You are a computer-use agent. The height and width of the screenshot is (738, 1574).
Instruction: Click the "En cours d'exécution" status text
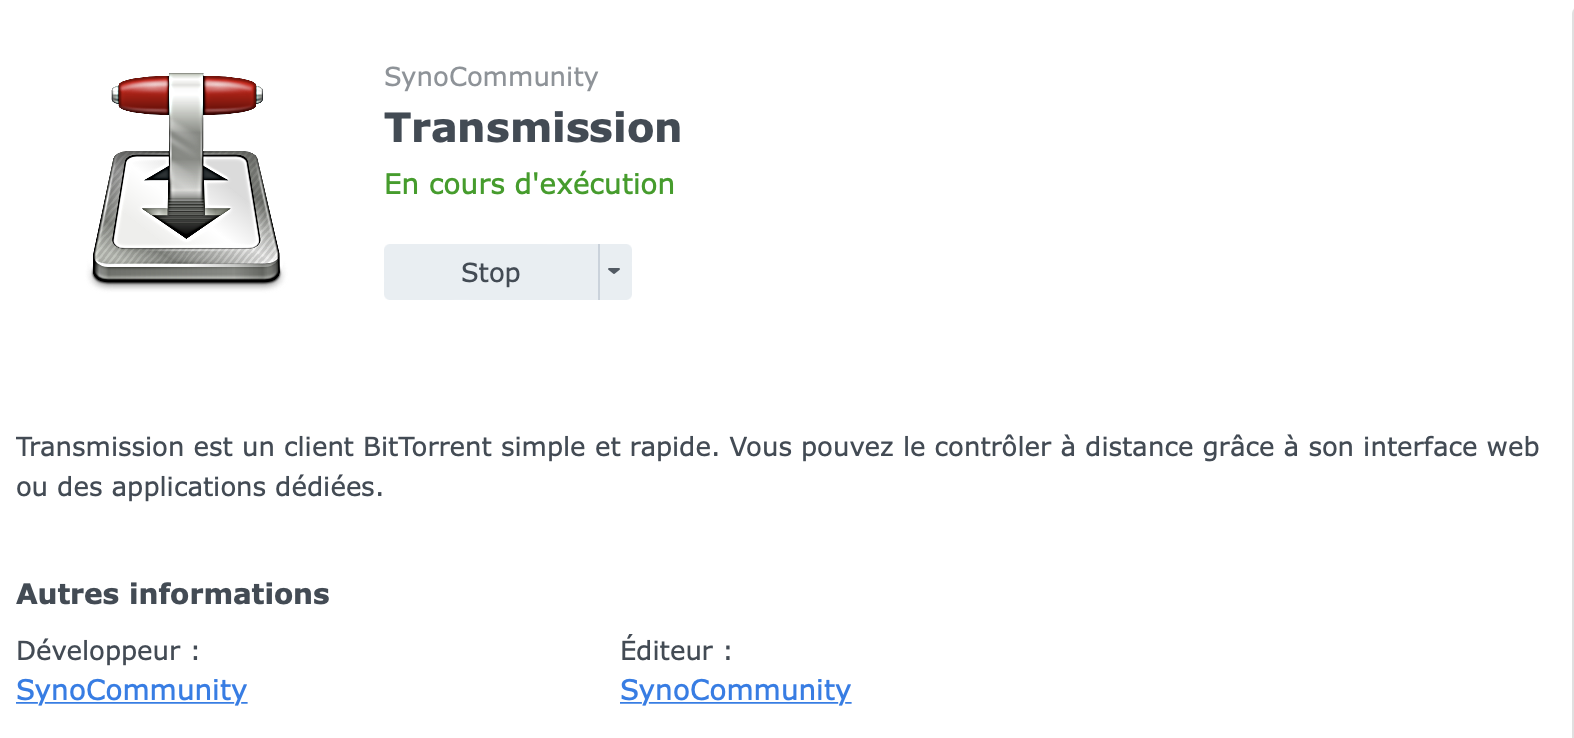[529, 184]
